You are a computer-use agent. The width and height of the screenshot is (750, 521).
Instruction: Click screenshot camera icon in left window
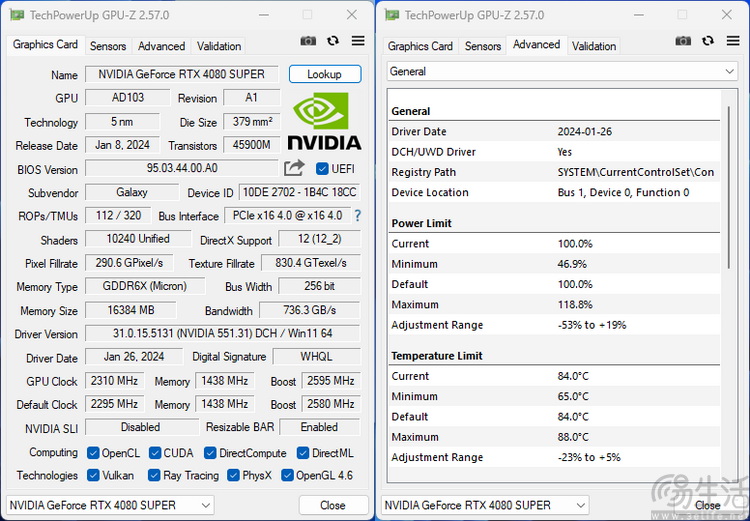[x=308, y=41]
